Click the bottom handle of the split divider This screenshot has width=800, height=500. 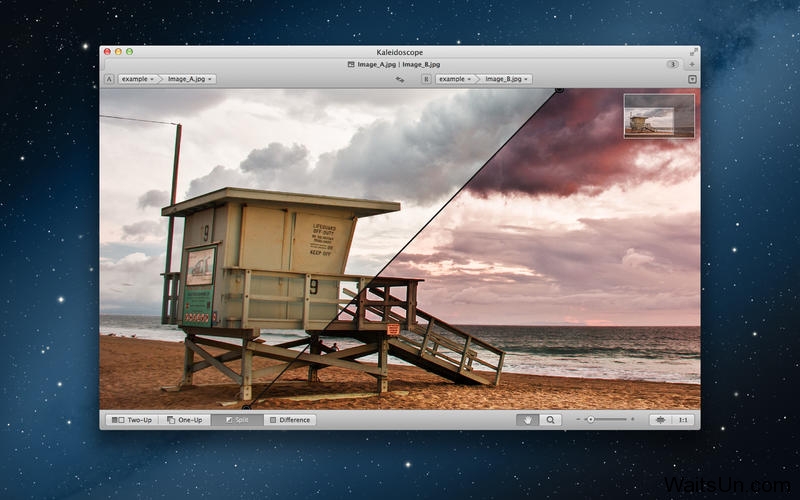(x=246, y=406)
